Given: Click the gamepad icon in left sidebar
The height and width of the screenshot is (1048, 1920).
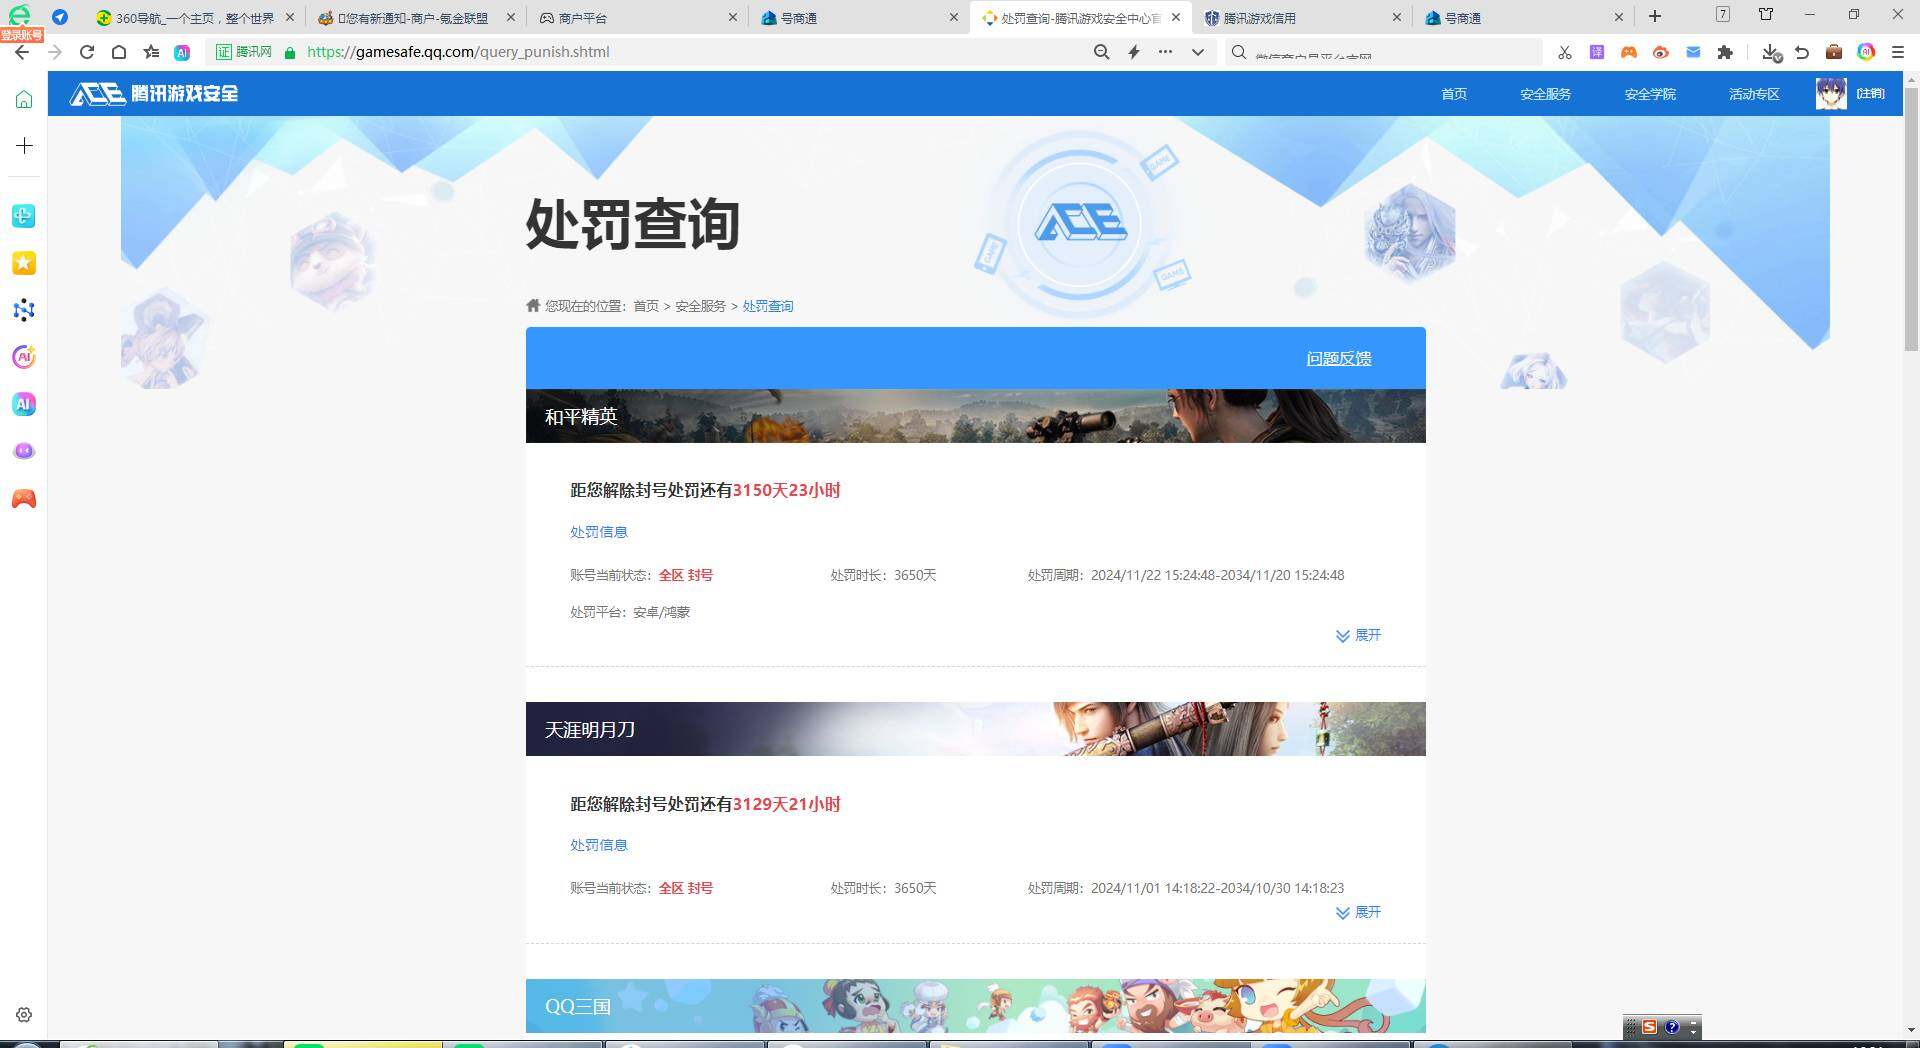Looking at the screenshot, I should pos(23,499).
